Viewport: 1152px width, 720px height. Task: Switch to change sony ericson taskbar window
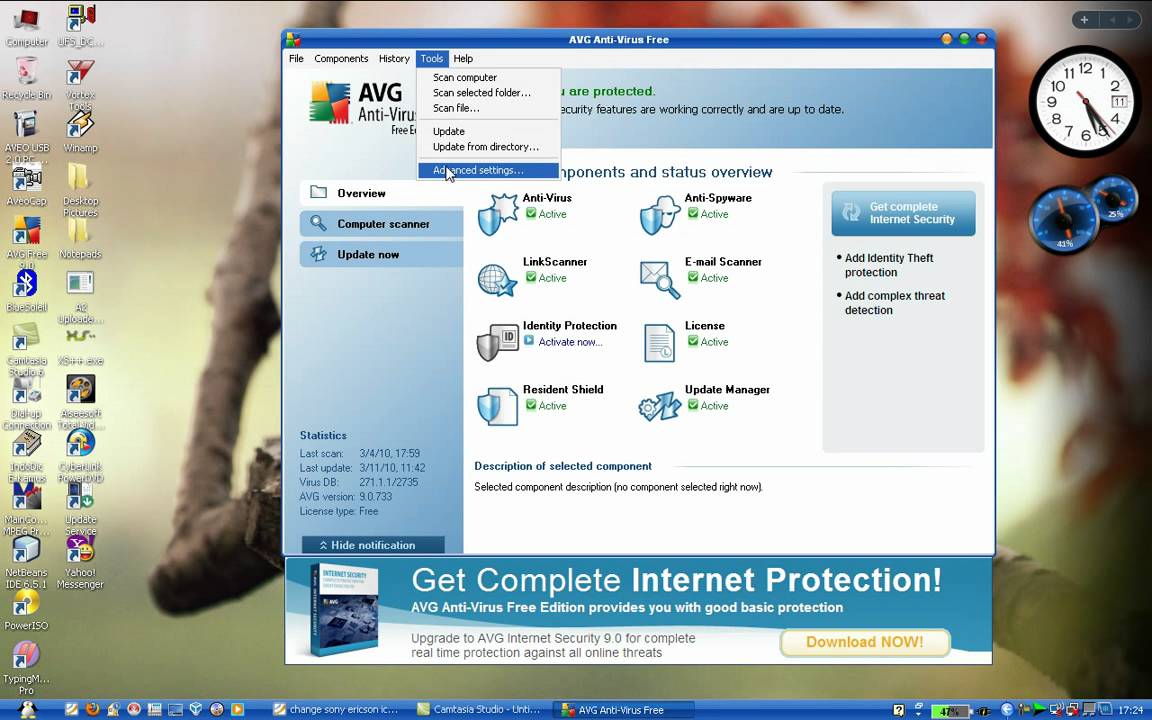click(336, 710)
